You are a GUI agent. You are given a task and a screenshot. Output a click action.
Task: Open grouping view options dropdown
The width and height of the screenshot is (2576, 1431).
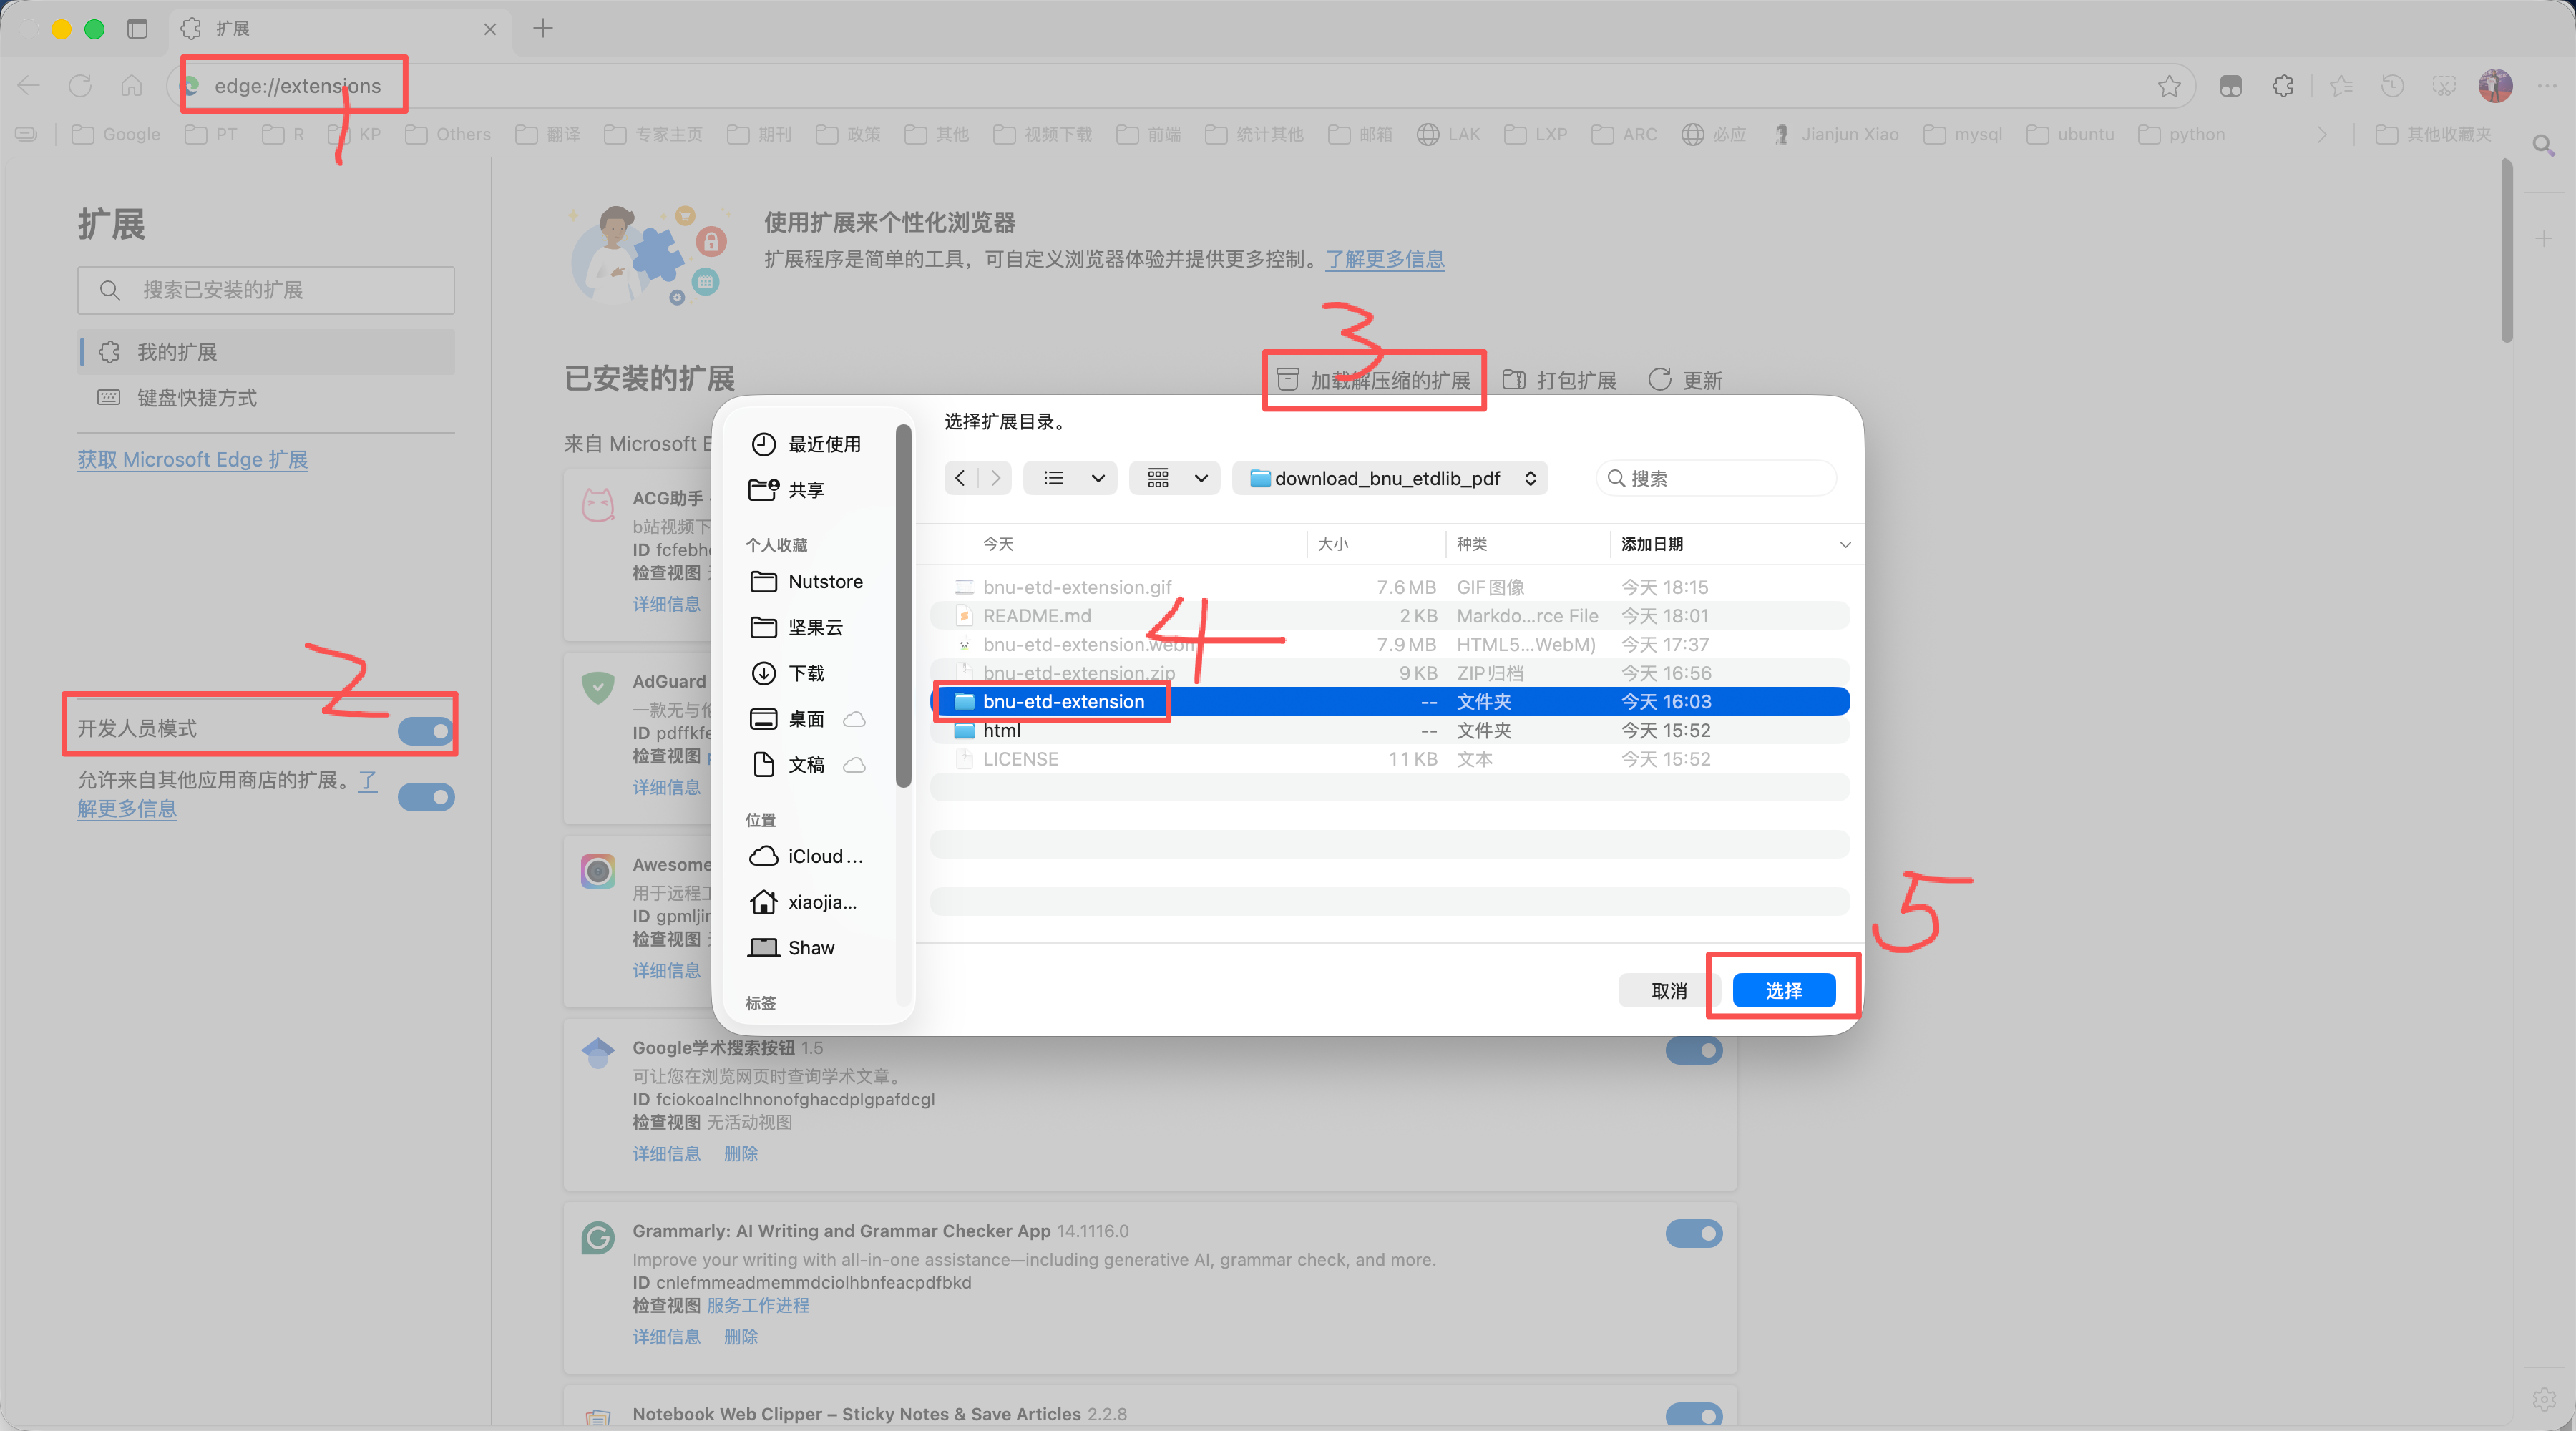pyautogui.click(x=1176, y=478)
